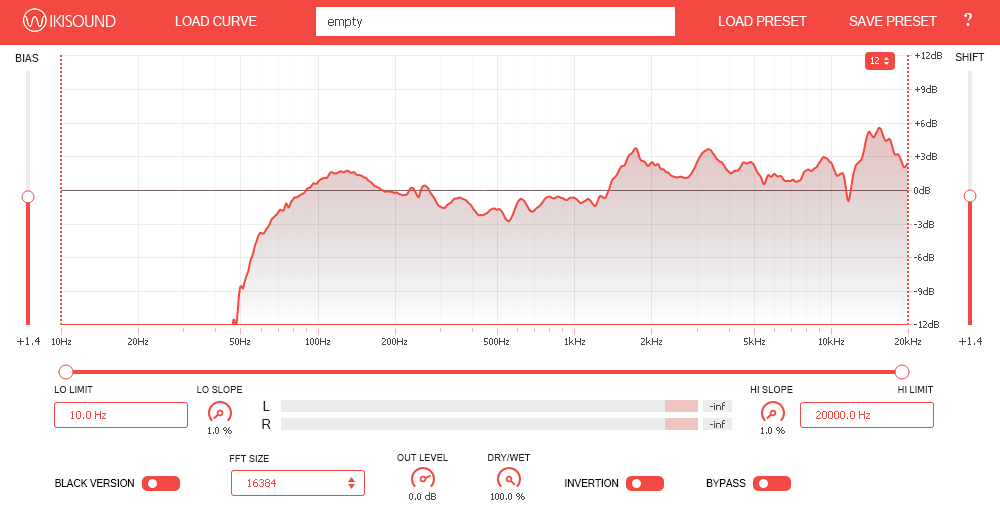Click LOAD CURVE in top bar
Image resolution: width=1000 pixels, height=516 pixels.
[x=215, y=21]
